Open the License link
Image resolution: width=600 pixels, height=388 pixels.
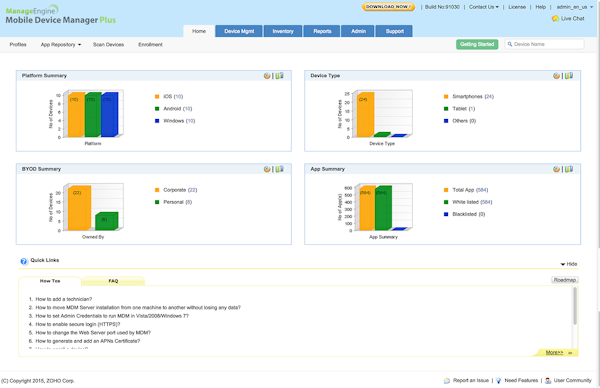517,7
